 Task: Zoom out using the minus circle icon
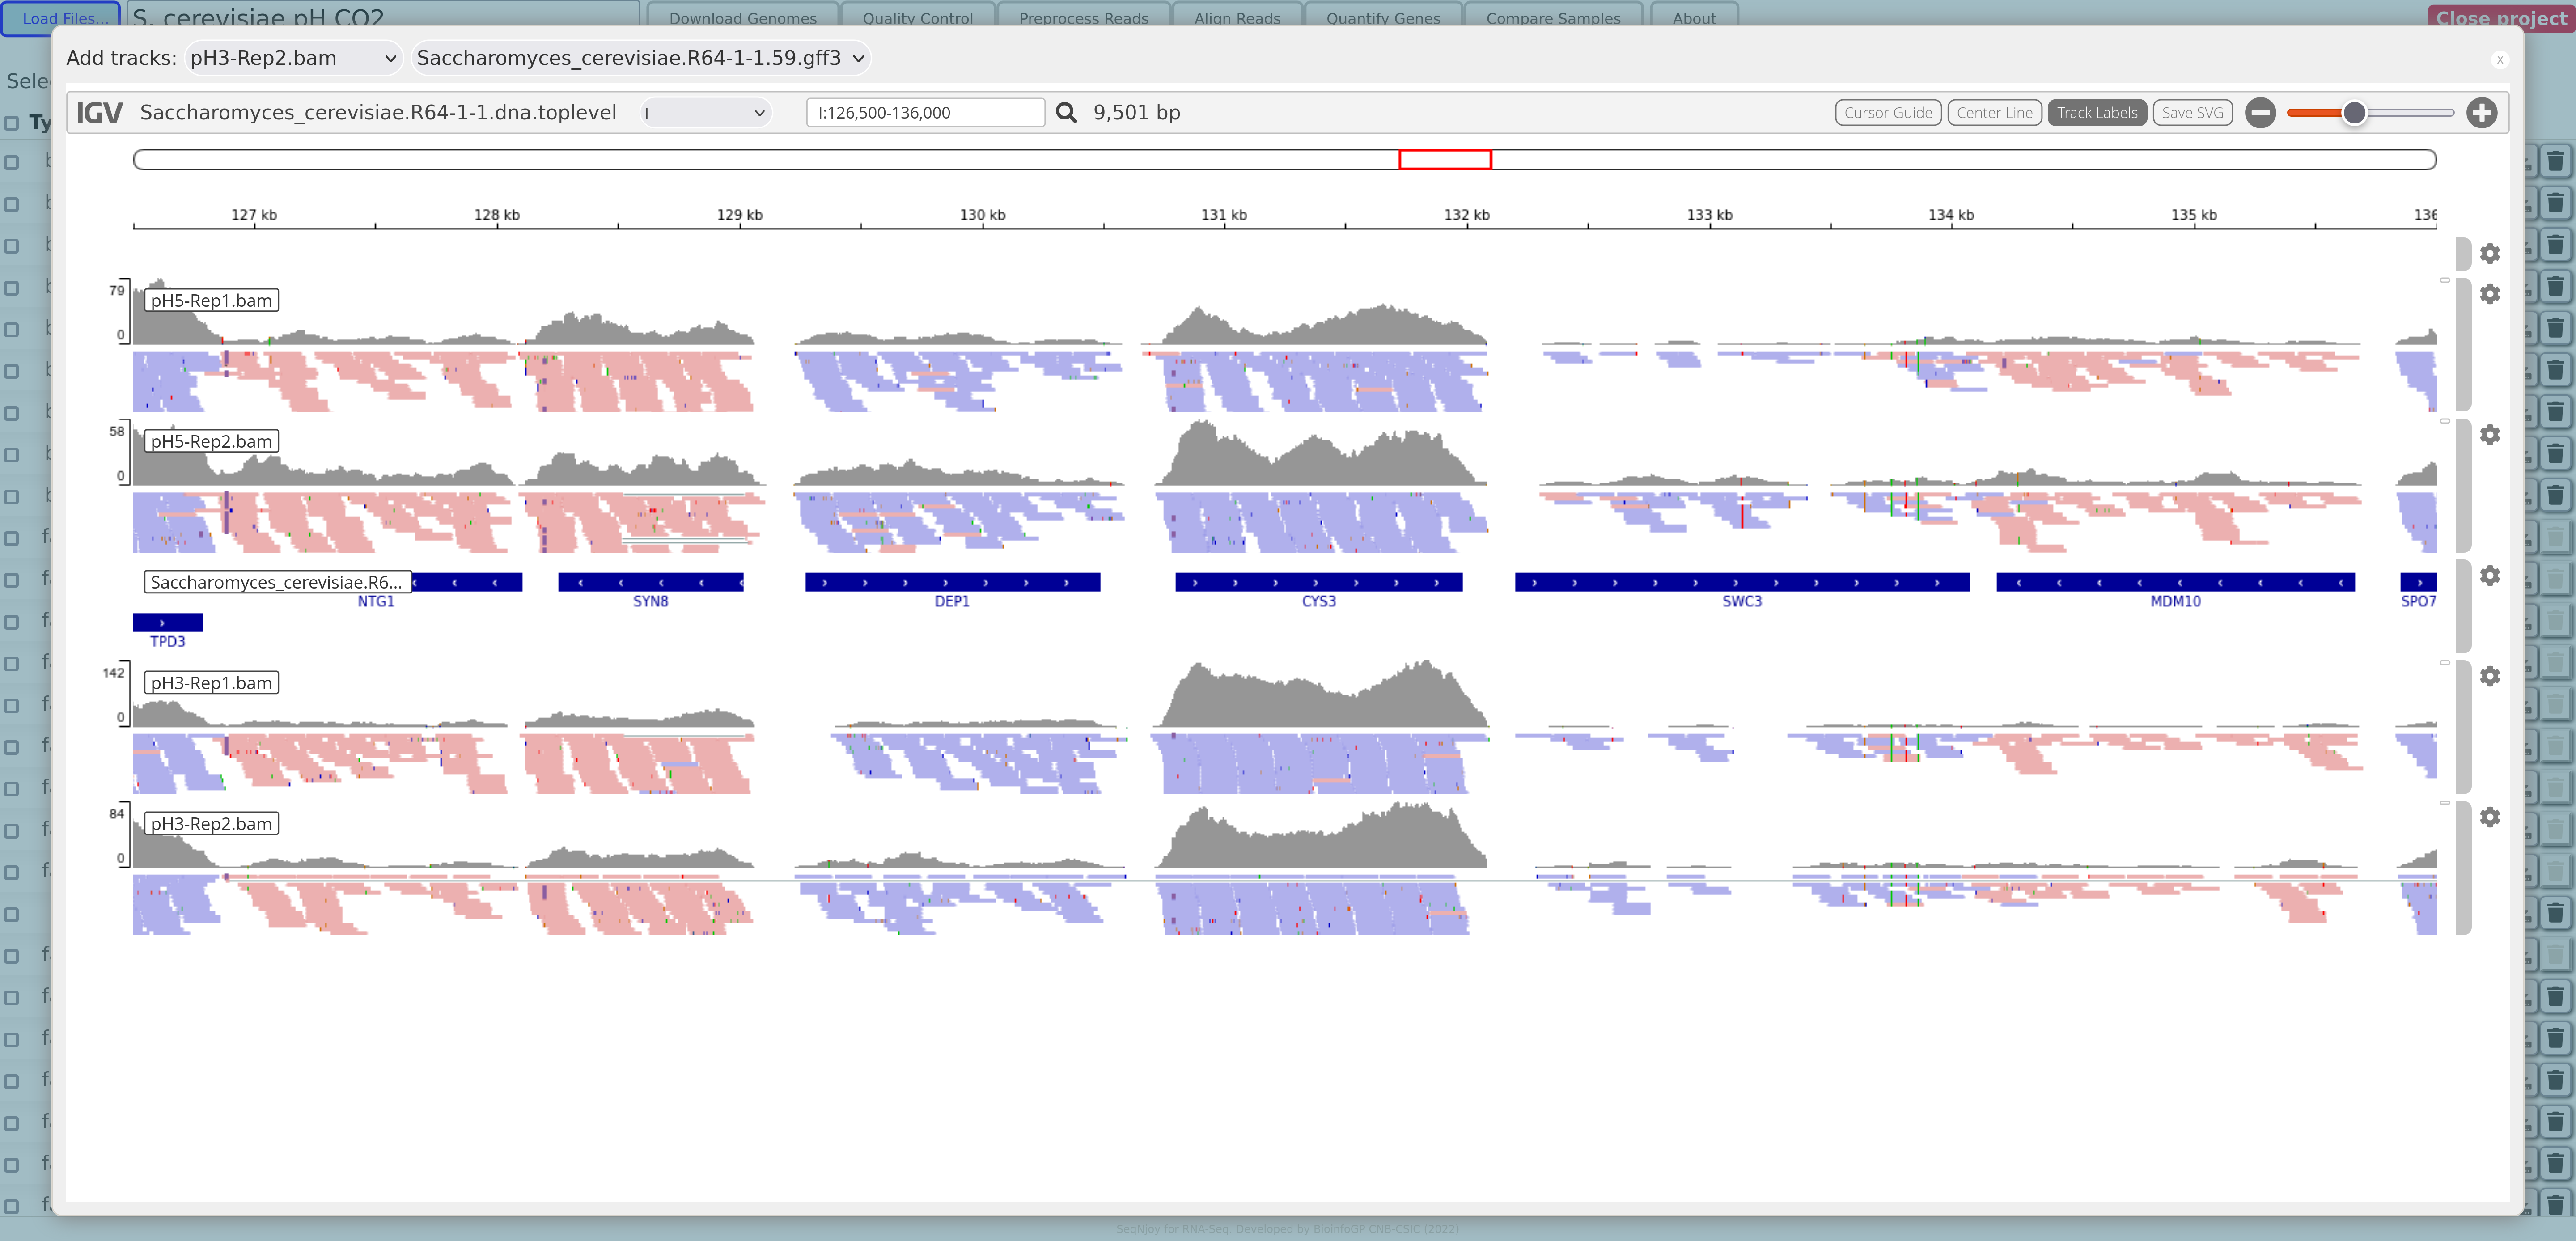(x=2260, y=113)
